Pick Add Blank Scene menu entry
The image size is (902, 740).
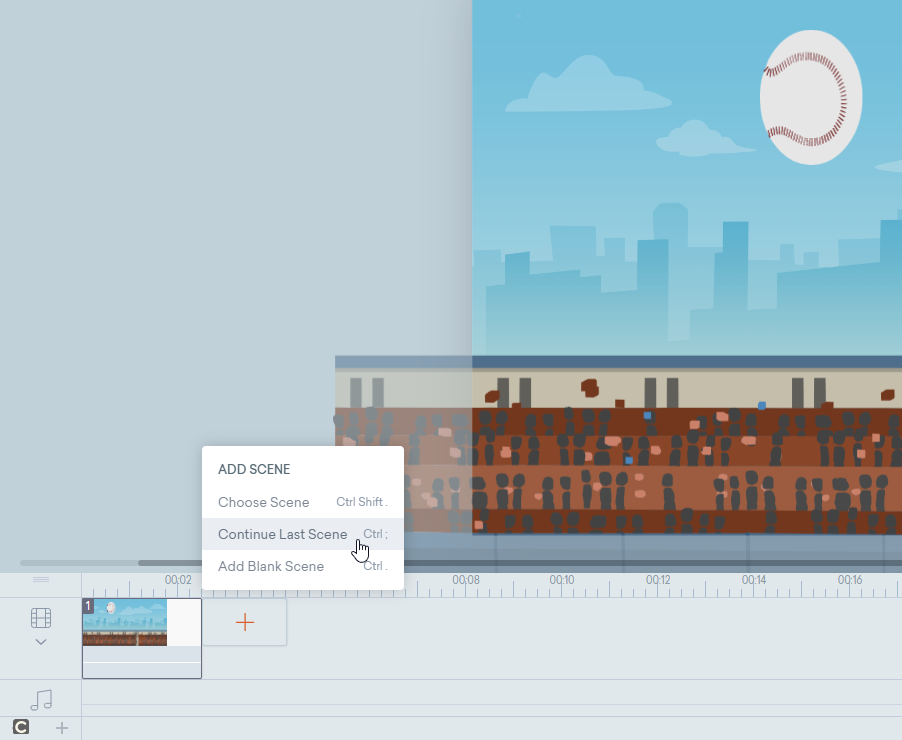[x=271, y=566]
